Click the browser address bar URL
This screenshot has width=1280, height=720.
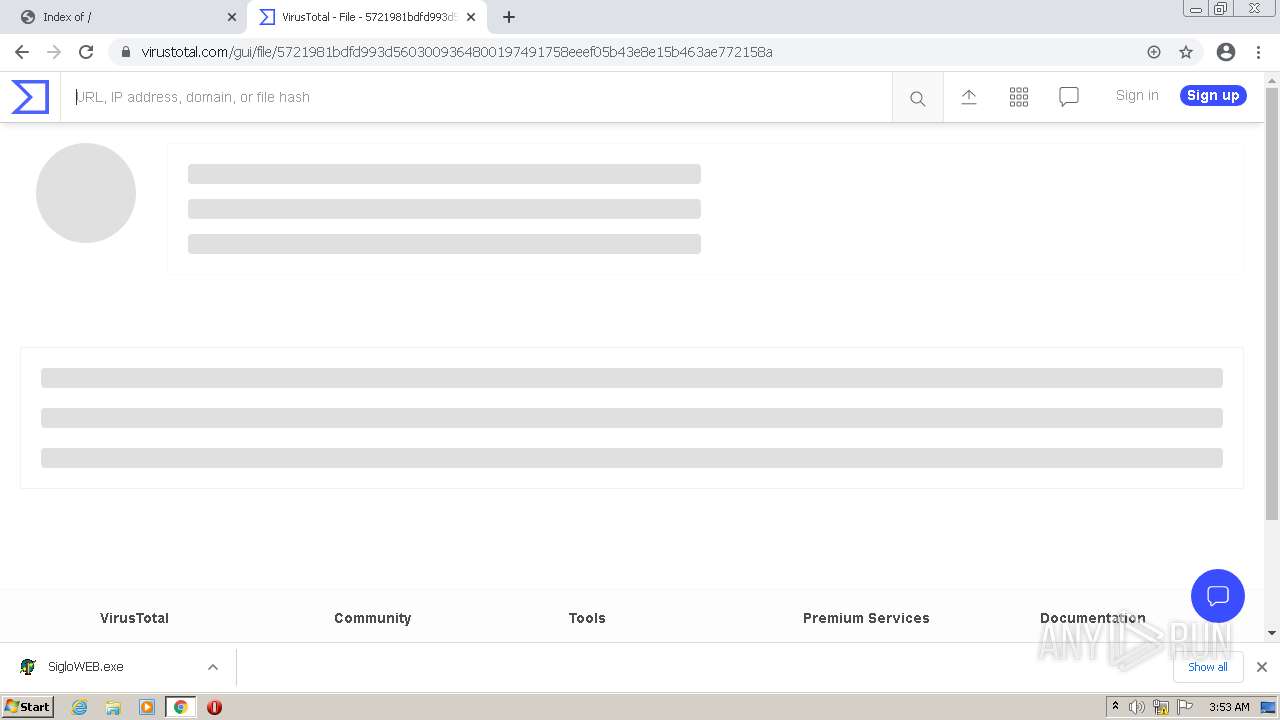pyautogui.click(x=457, y=52)
